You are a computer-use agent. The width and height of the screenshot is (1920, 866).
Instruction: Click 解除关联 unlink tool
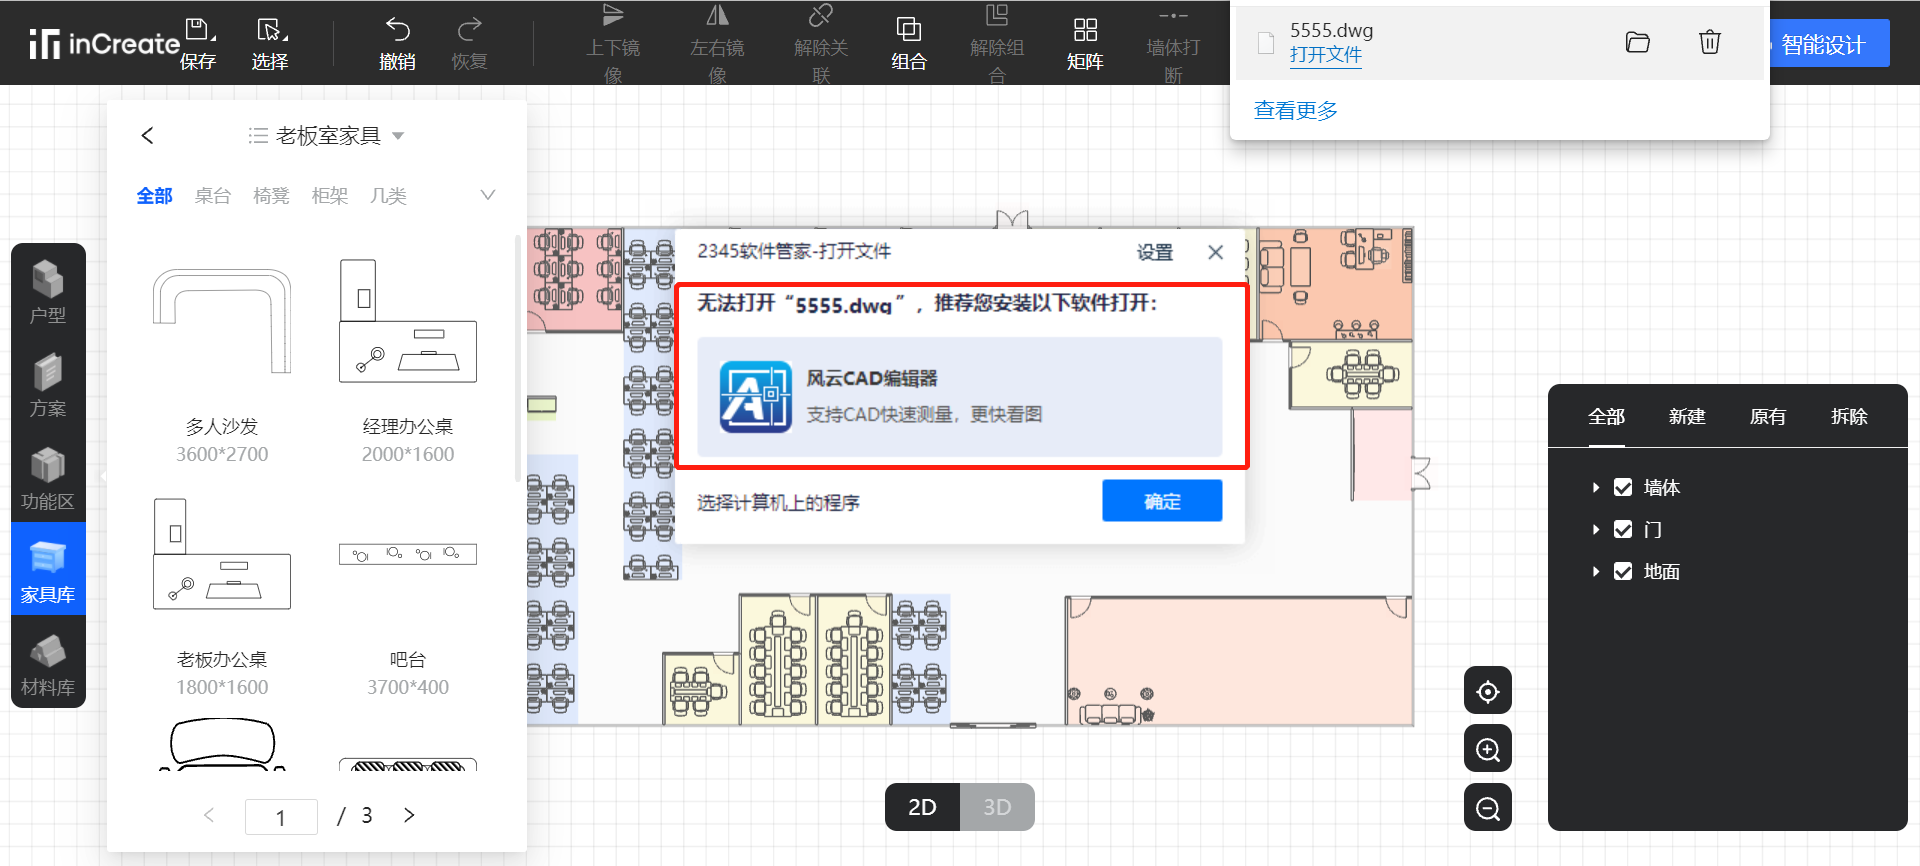tap(821, 45)
